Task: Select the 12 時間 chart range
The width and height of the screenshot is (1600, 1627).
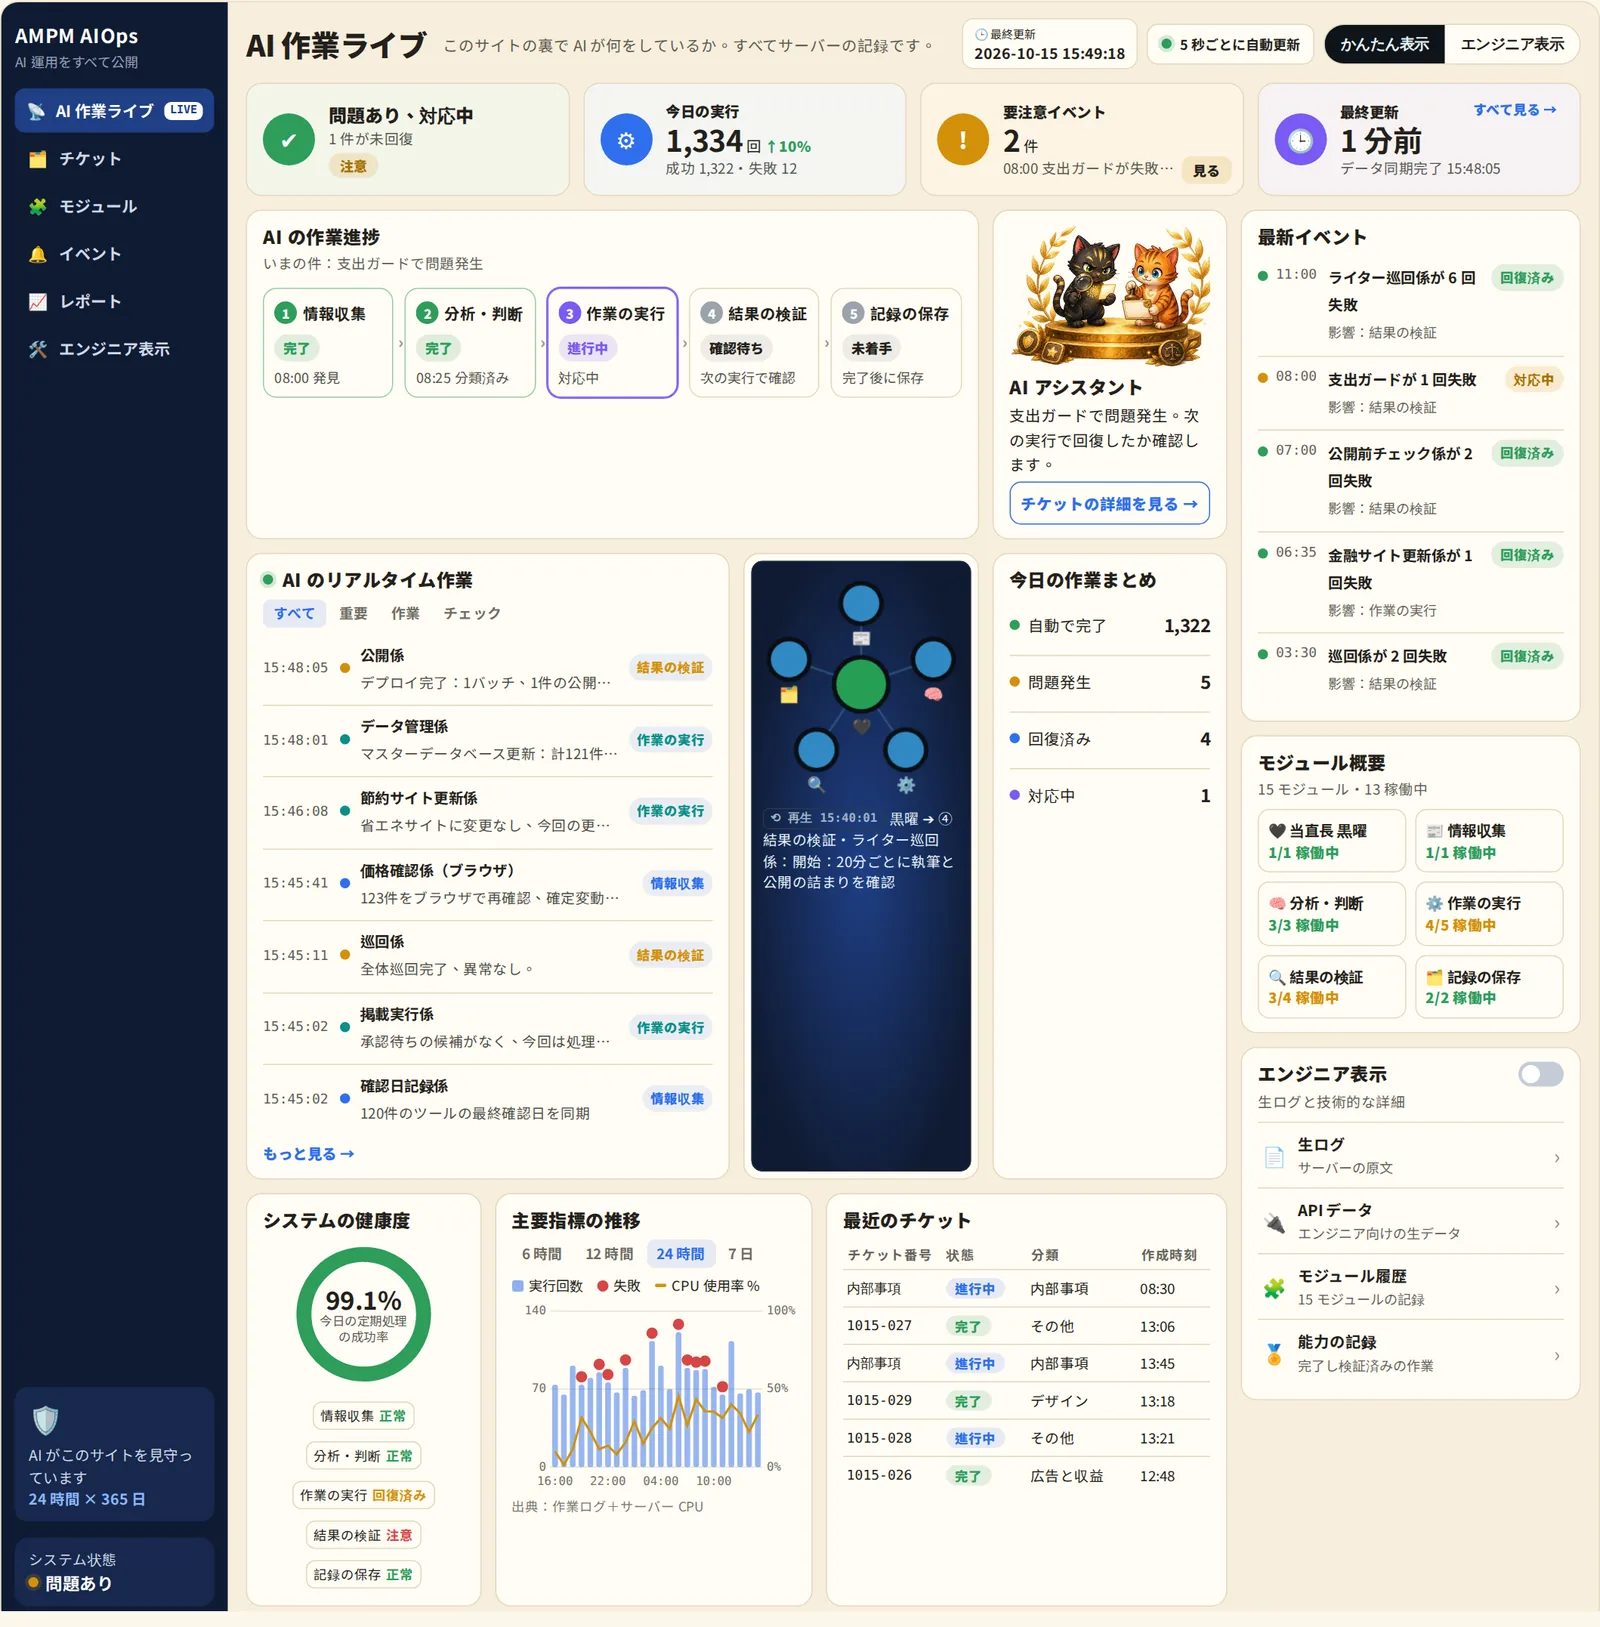Action: click(609, 1254)
